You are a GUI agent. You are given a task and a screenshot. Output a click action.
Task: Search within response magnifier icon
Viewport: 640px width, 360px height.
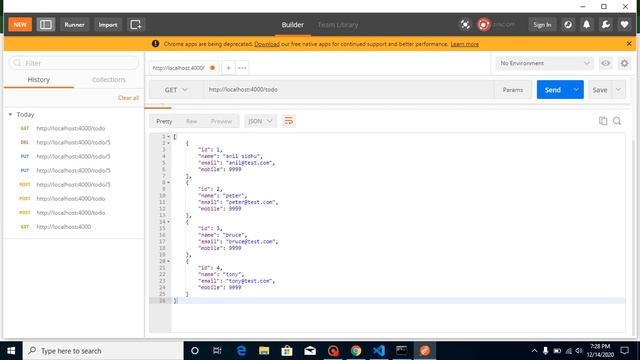tap(617, 121)
